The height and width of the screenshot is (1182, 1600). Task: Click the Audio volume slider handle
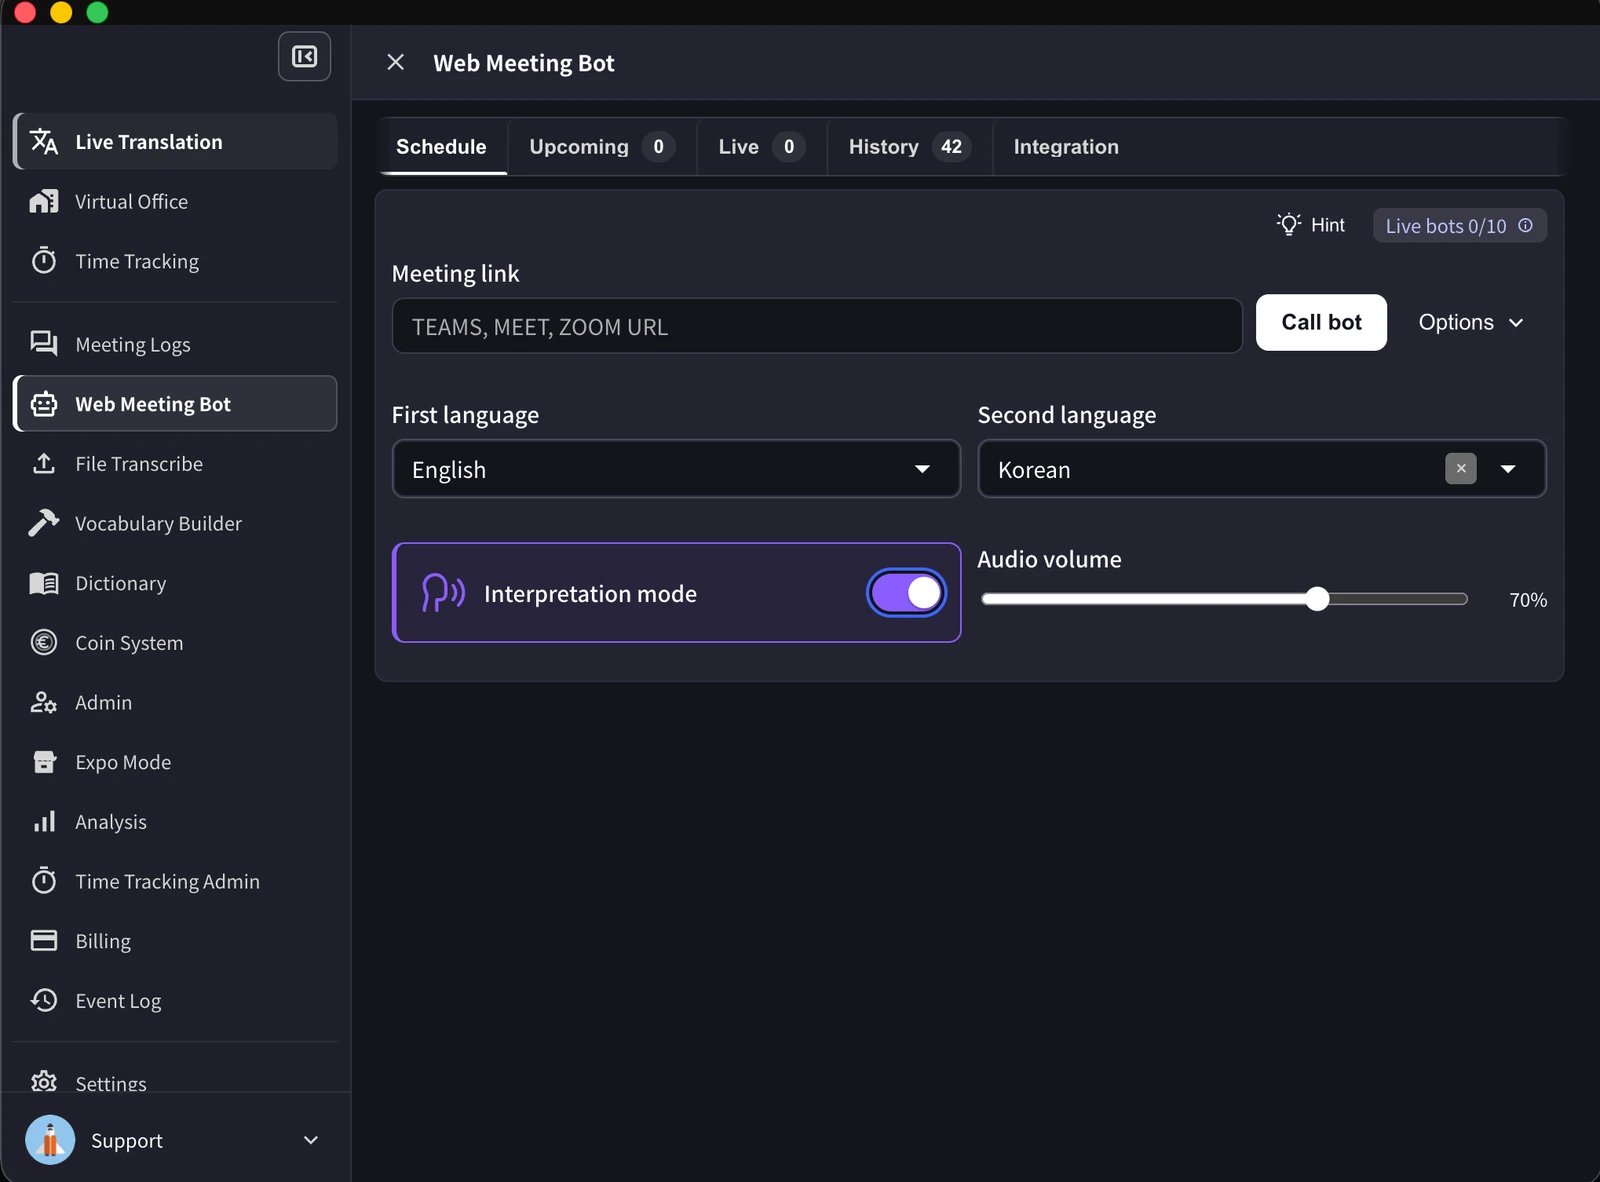coord(1317,599)
